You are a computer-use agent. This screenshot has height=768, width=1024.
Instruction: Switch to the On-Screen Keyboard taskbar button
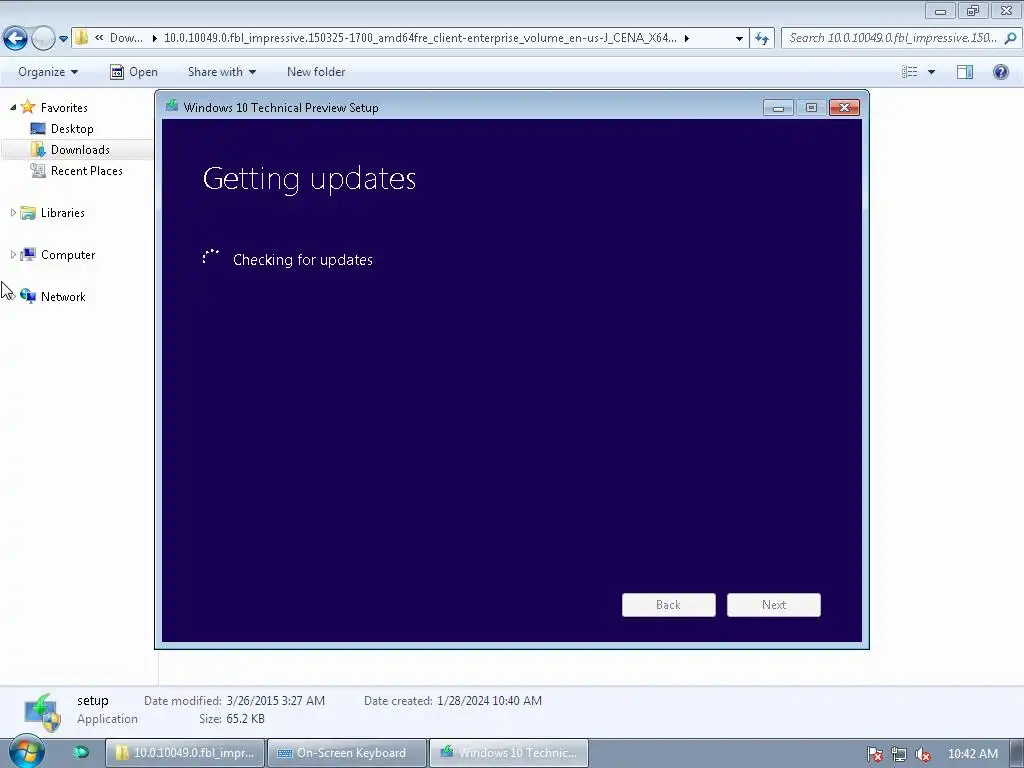click(347, 753)
